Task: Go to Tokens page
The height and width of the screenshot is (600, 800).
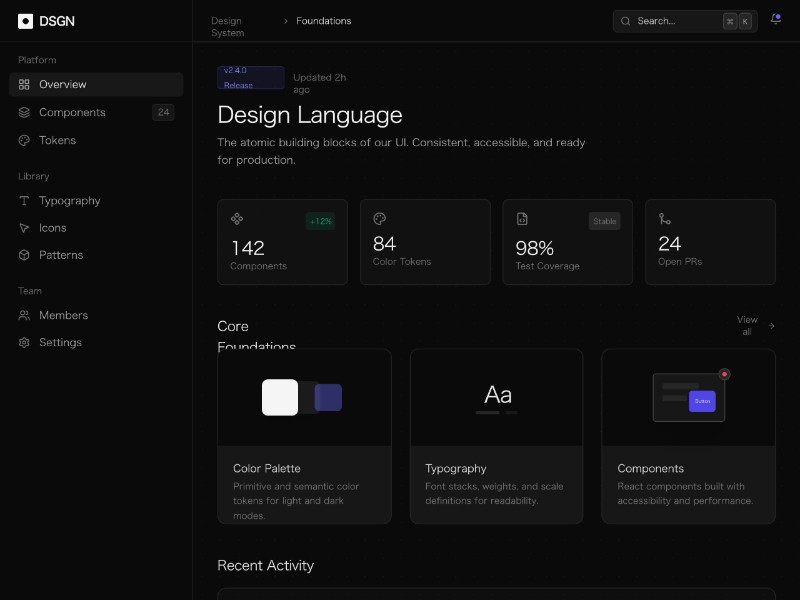Action: 57,141
